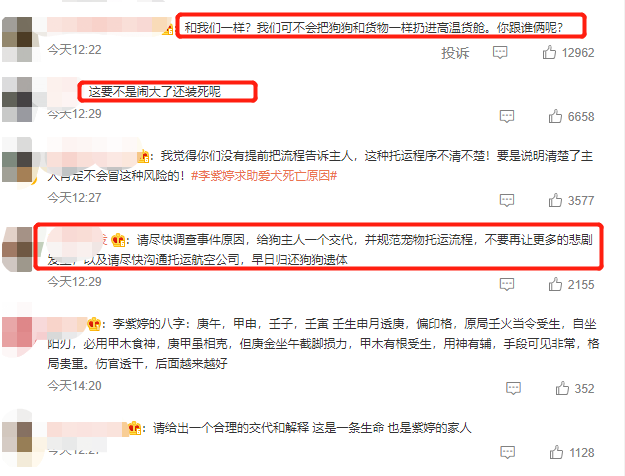
Task: Like the comment with 12962 likes
Action: coord(549,52)
